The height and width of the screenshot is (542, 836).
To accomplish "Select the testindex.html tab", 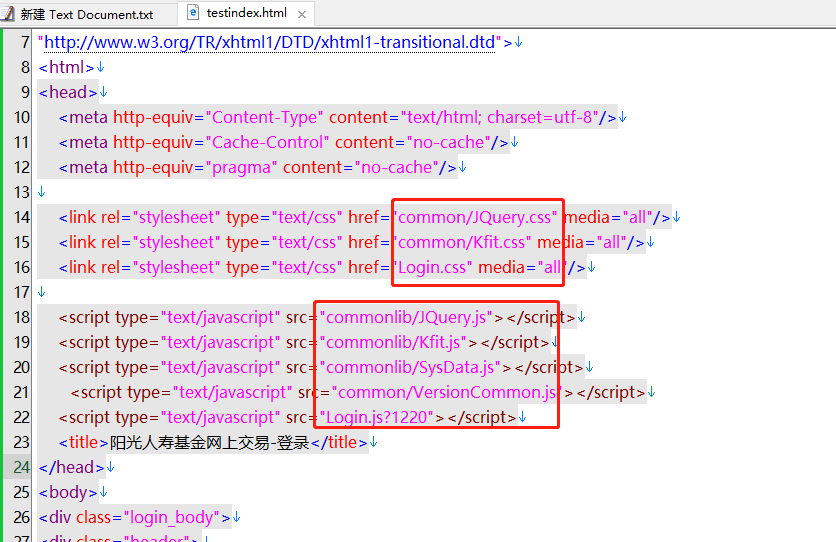I will (x=246, y=13).
